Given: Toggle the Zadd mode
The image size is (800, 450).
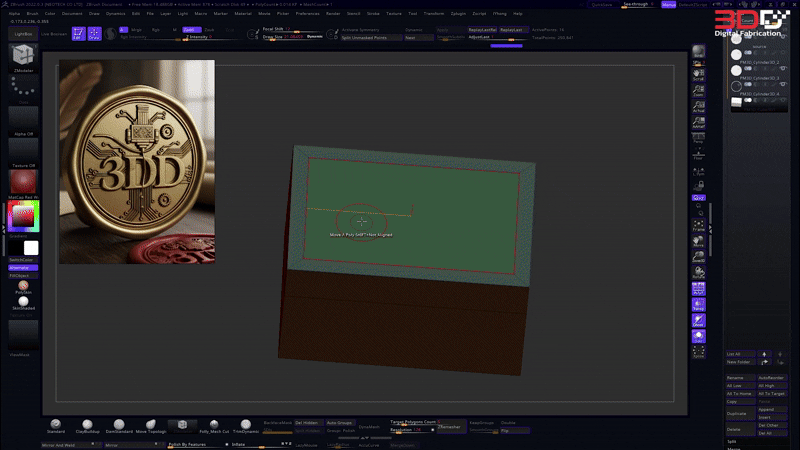Looking at the screenshot, I should click(x=189, y=30).
